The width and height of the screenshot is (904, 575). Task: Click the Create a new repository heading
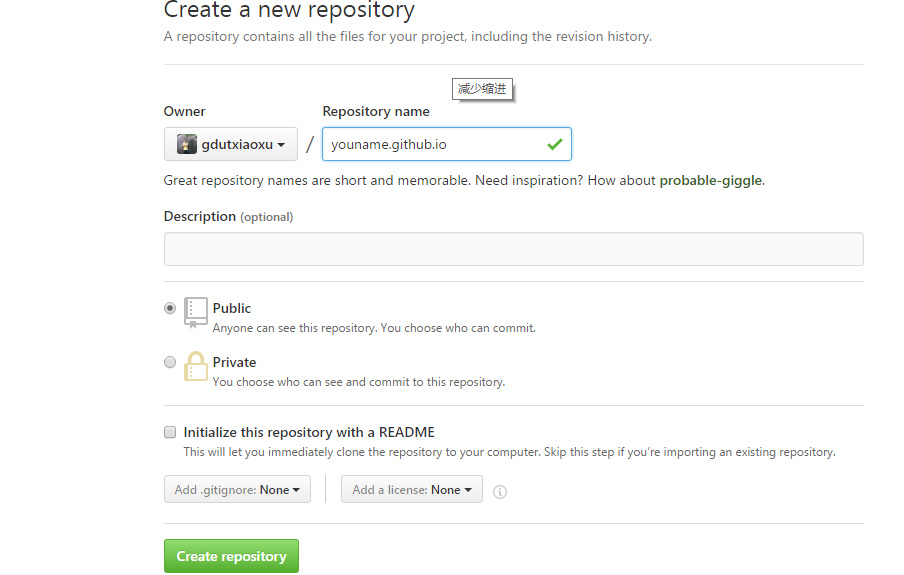point(289,10)
